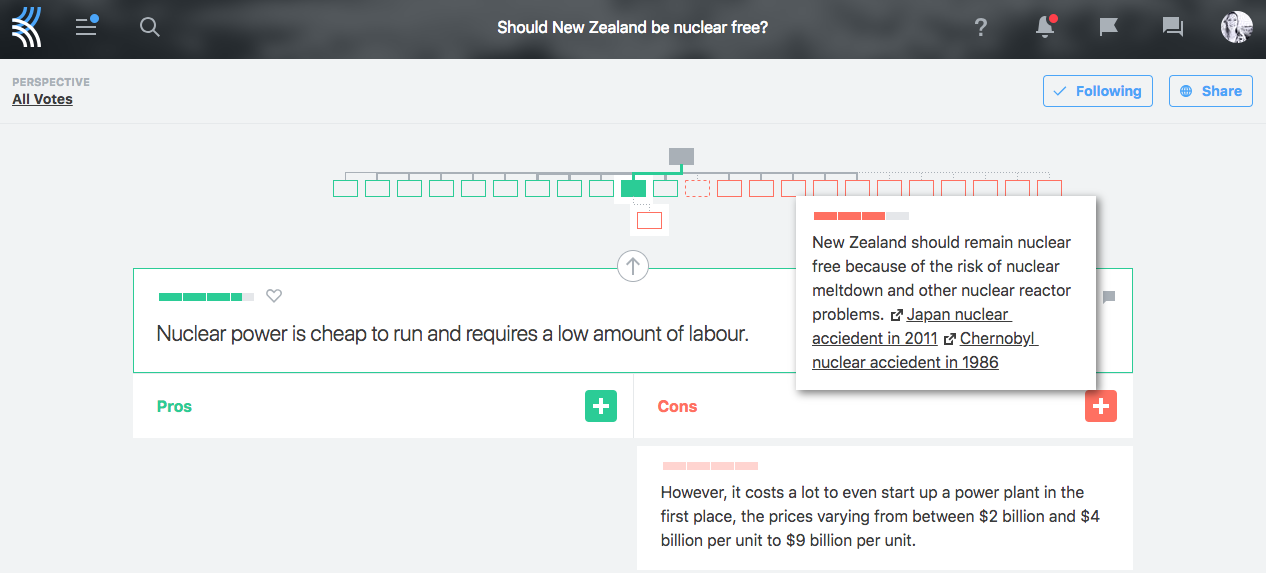Open the help question mark
The height and width of the screenshot is (573, 1266).
pos(981,28)
